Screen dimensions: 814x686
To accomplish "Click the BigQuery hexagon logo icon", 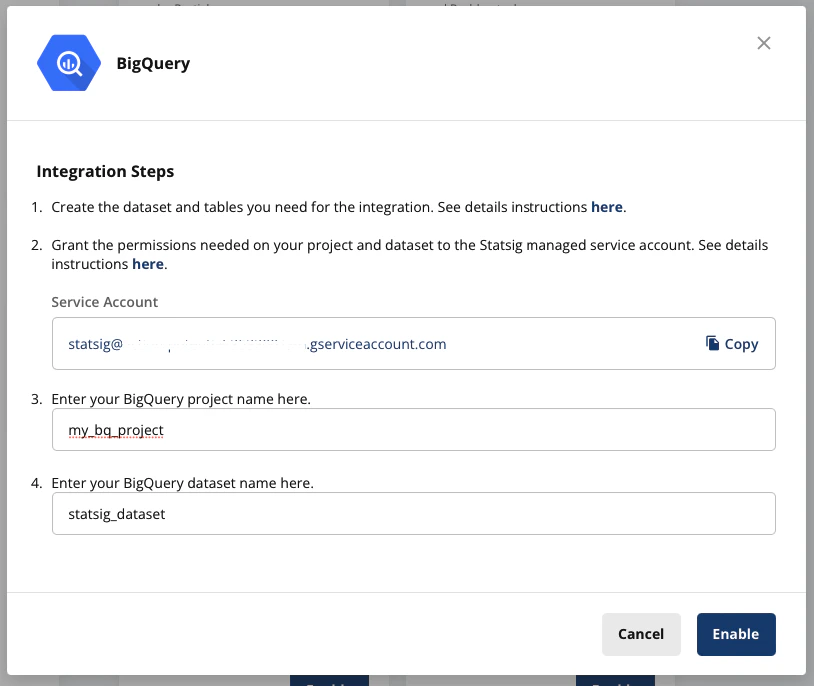I will click(x=69, y=63).
